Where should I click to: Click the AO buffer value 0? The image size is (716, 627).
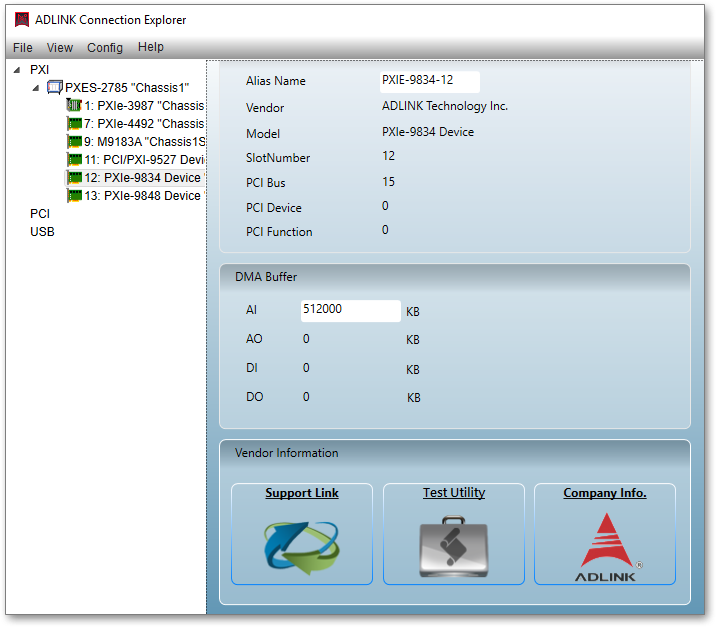pyautogui.click(x=306, y=339)
